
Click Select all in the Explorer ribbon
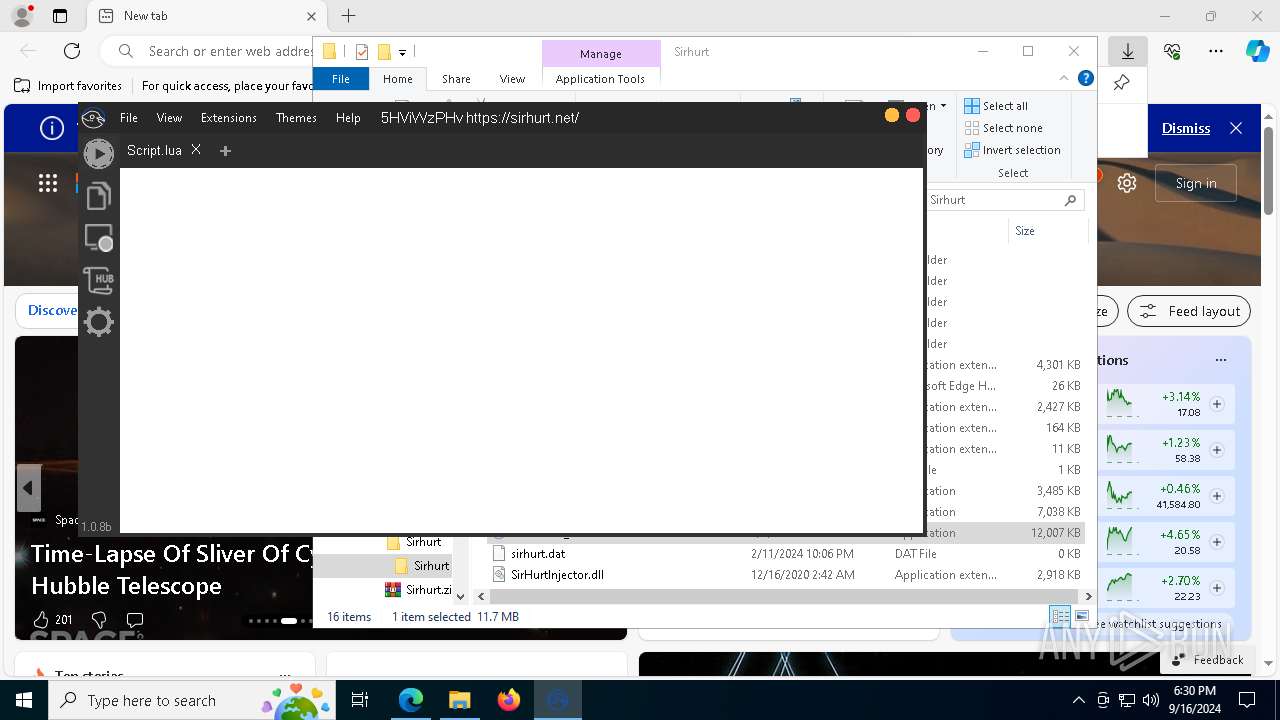click(x=996, y=106)
